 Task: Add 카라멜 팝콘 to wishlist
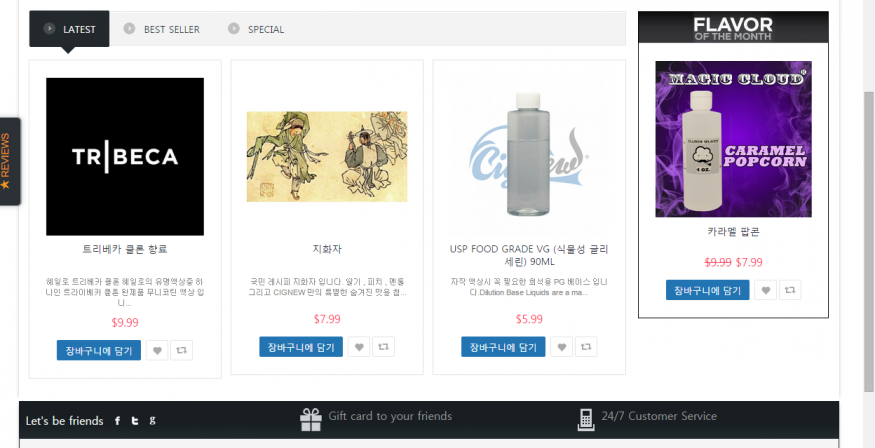pos(766,290)
